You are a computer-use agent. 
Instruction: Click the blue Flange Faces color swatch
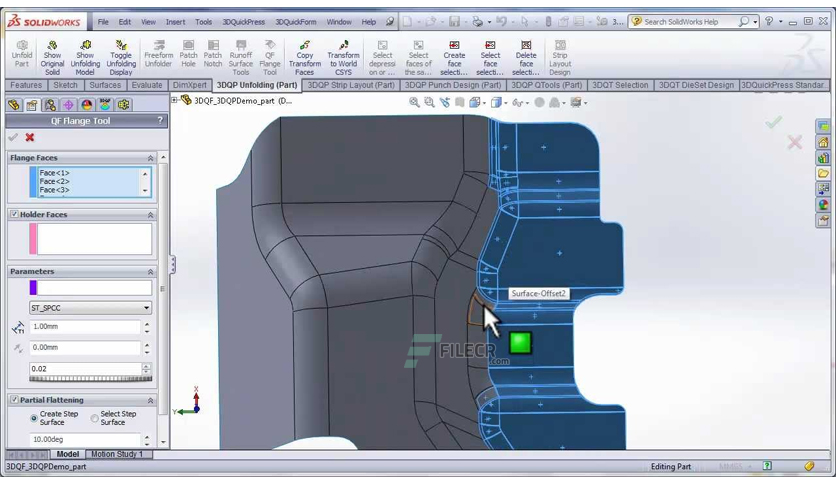(x=33, y=182)
